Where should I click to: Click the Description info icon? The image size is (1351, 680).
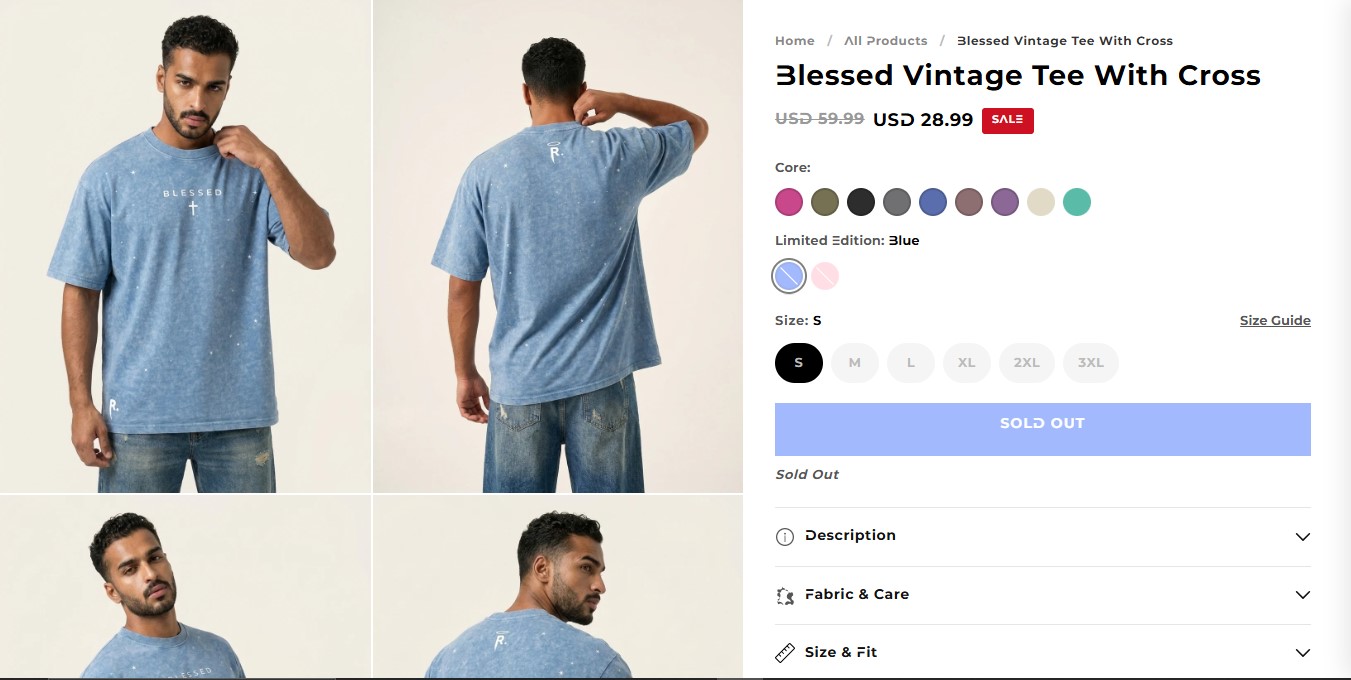[785, 537]
